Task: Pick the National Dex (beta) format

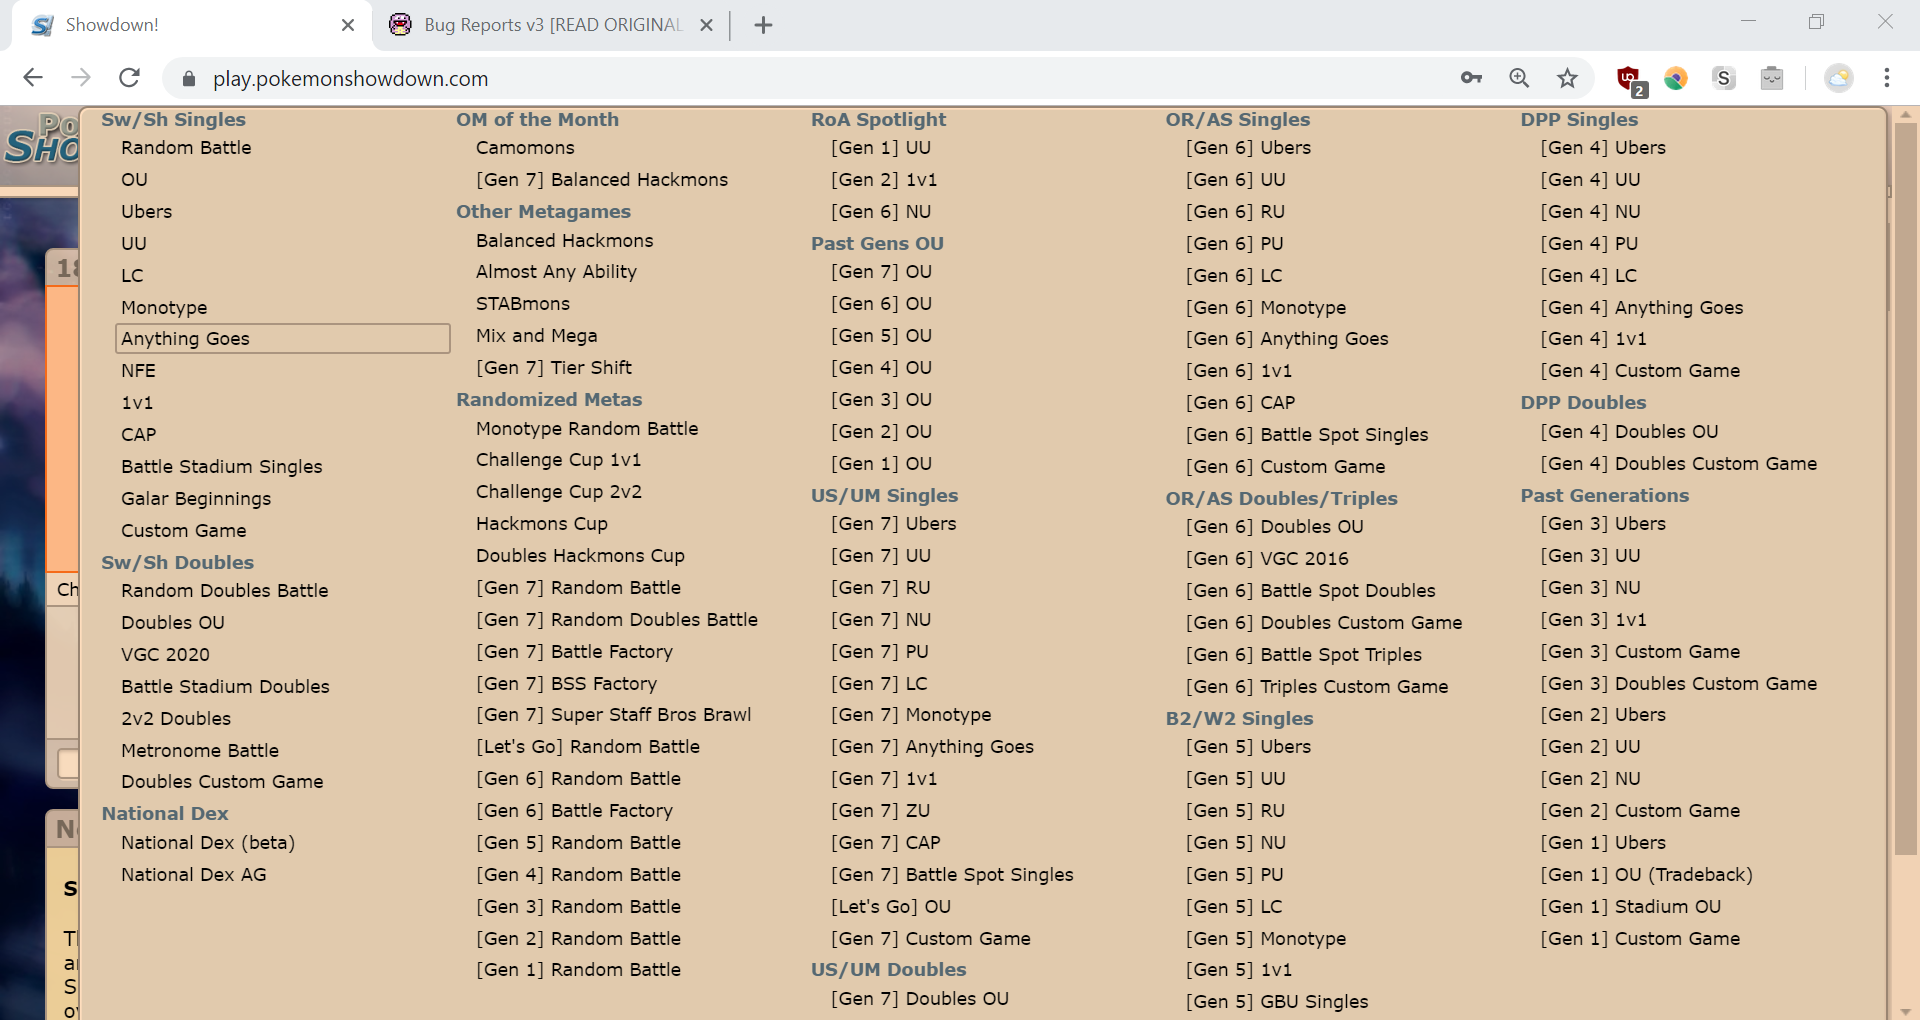Action: (x=208, y=843)
